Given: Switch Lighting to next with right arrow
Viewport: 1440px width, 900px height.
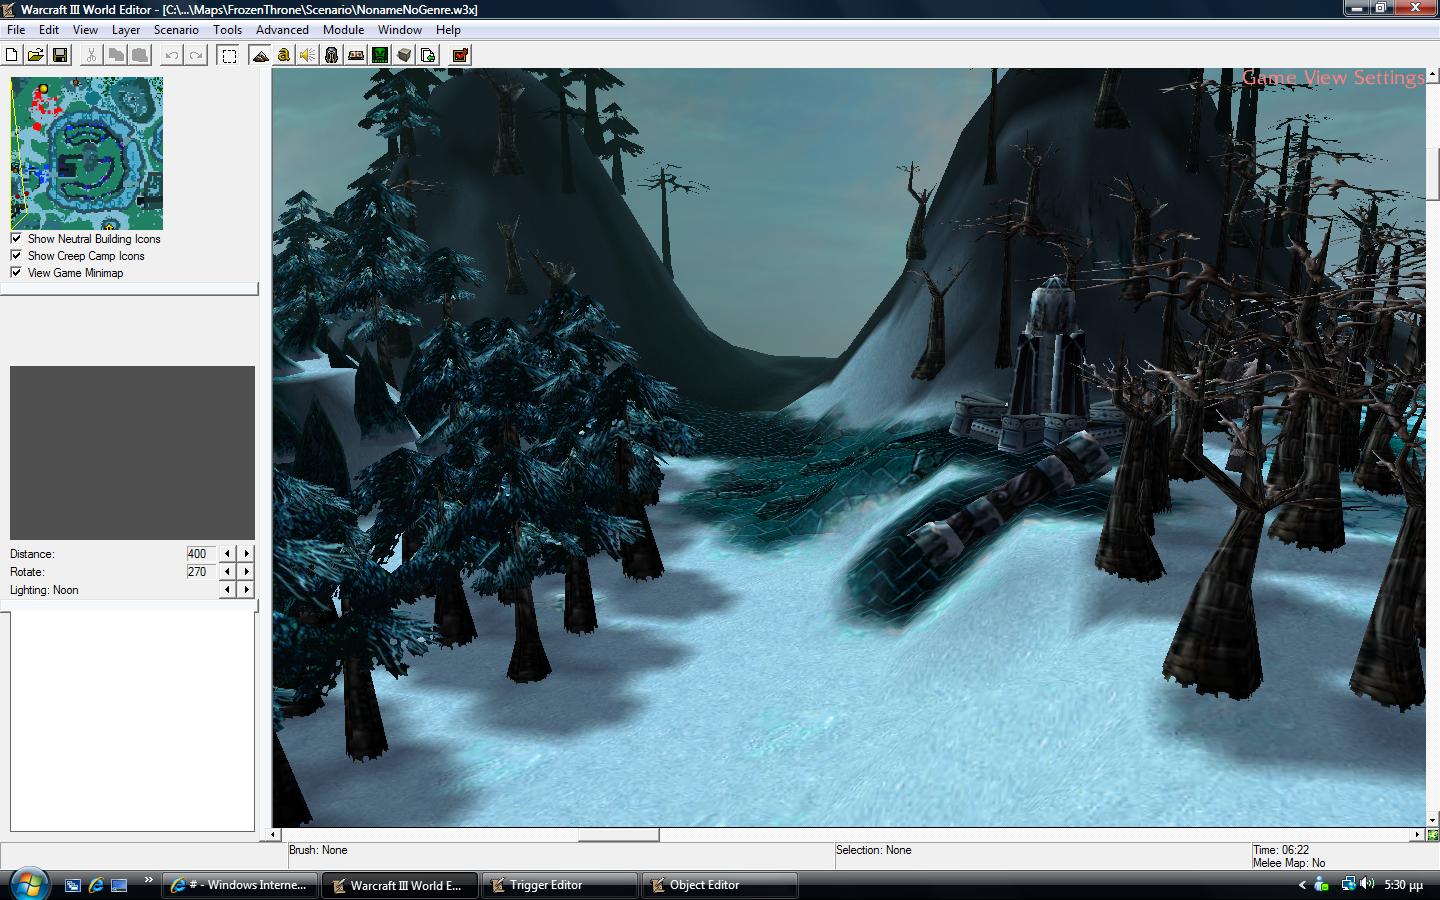Looking at the screenshot, I should pyautogui.click(x=247, y=589).
